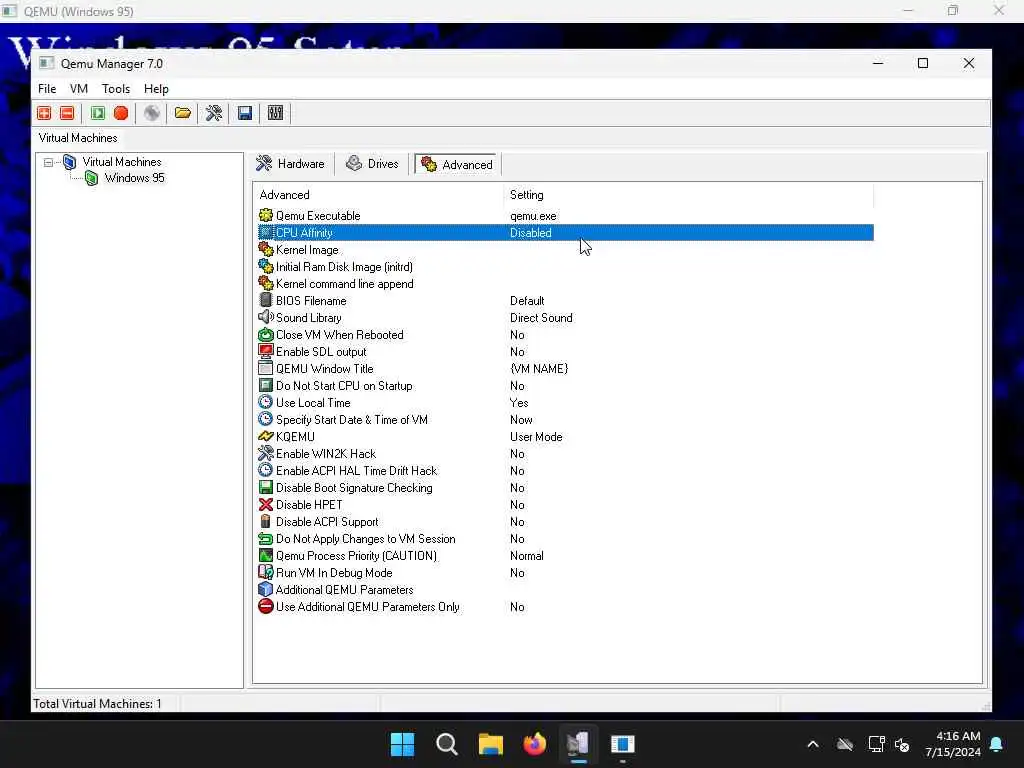Click the red plus new VM toolbar icon
1024x768 pixels.
pos(44,113)
